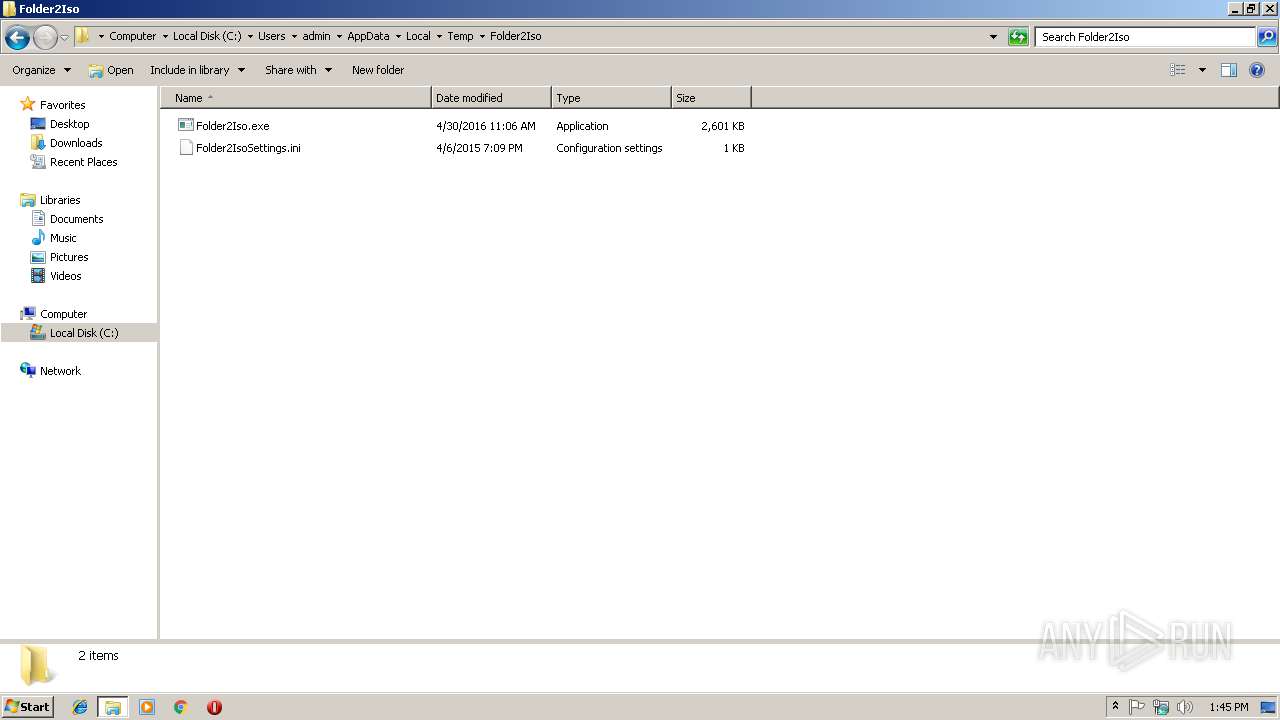Go back with the Back arrow button
The height and width of the screenshot is (720, 1280).
(x=17, y=37)
